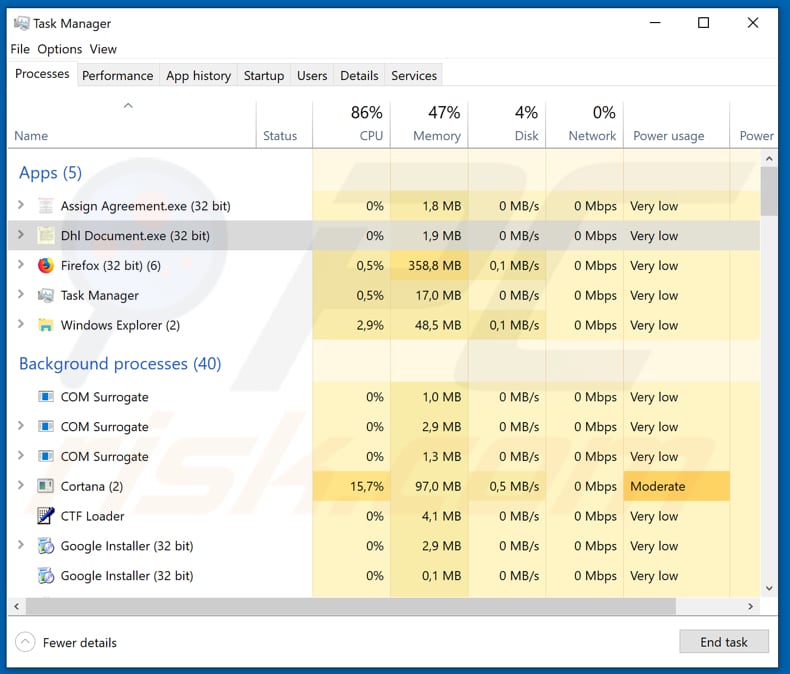The width and height of the screenshot is (790, 674).
Task: Open the View menu
Action: [103, 49]
